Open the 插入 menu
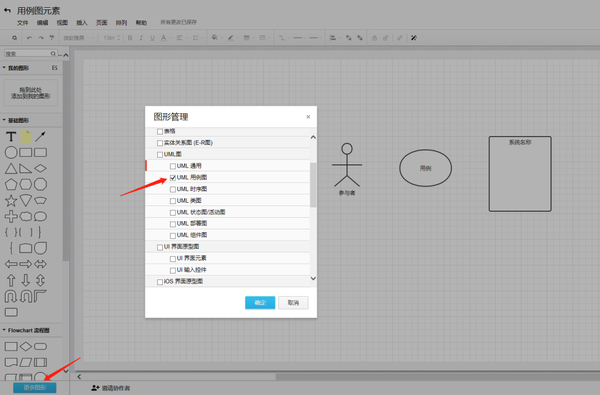This screenshot has width=600, height=395. 82,23
